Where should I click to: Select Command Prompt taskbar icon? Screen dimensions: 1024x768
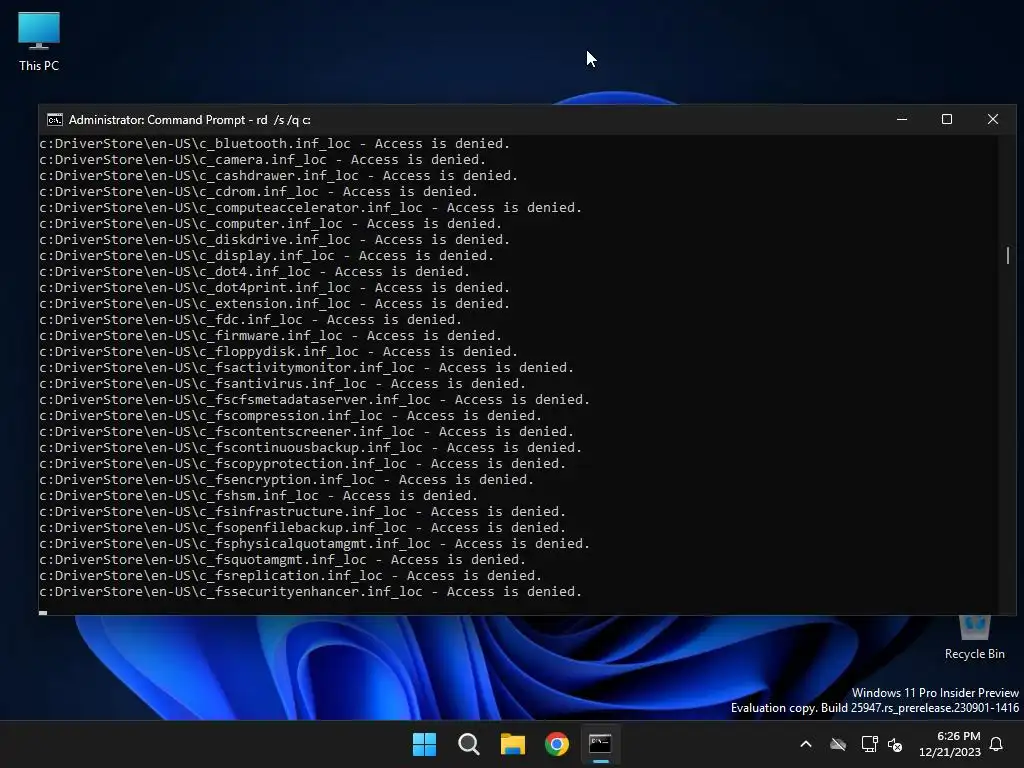600,744
